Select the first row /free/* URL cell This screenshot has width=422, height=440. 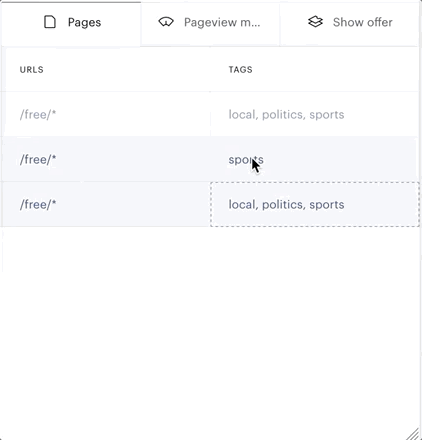point(106,114)
